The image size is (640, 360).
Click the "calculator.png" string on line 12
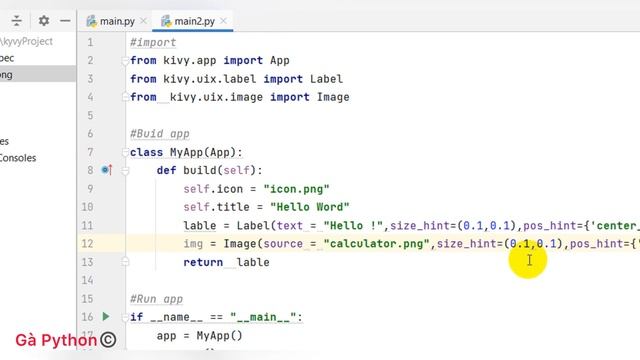pyautogui.click(x=376, y=244)
